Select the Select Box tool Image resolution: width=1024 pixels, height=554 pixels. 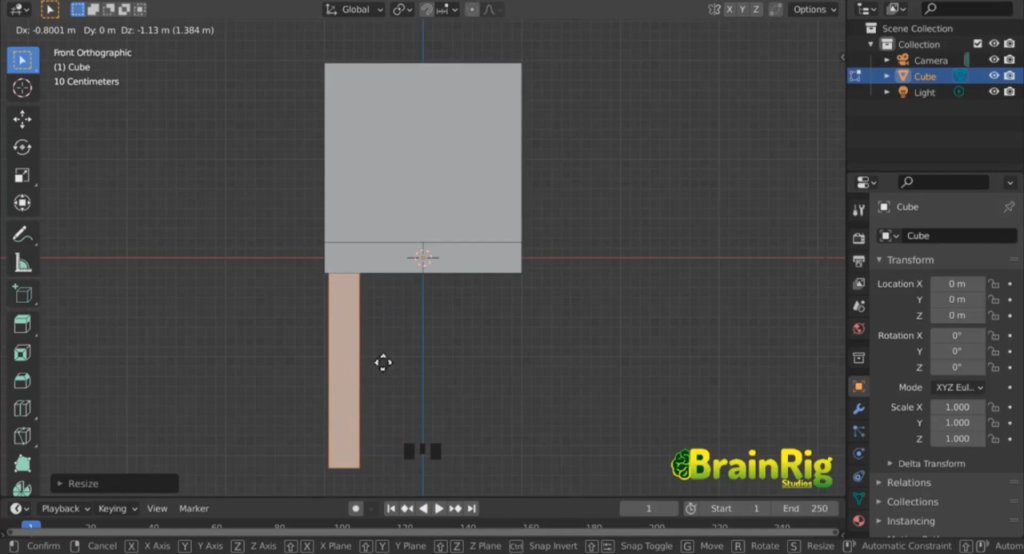coord(22,60)
